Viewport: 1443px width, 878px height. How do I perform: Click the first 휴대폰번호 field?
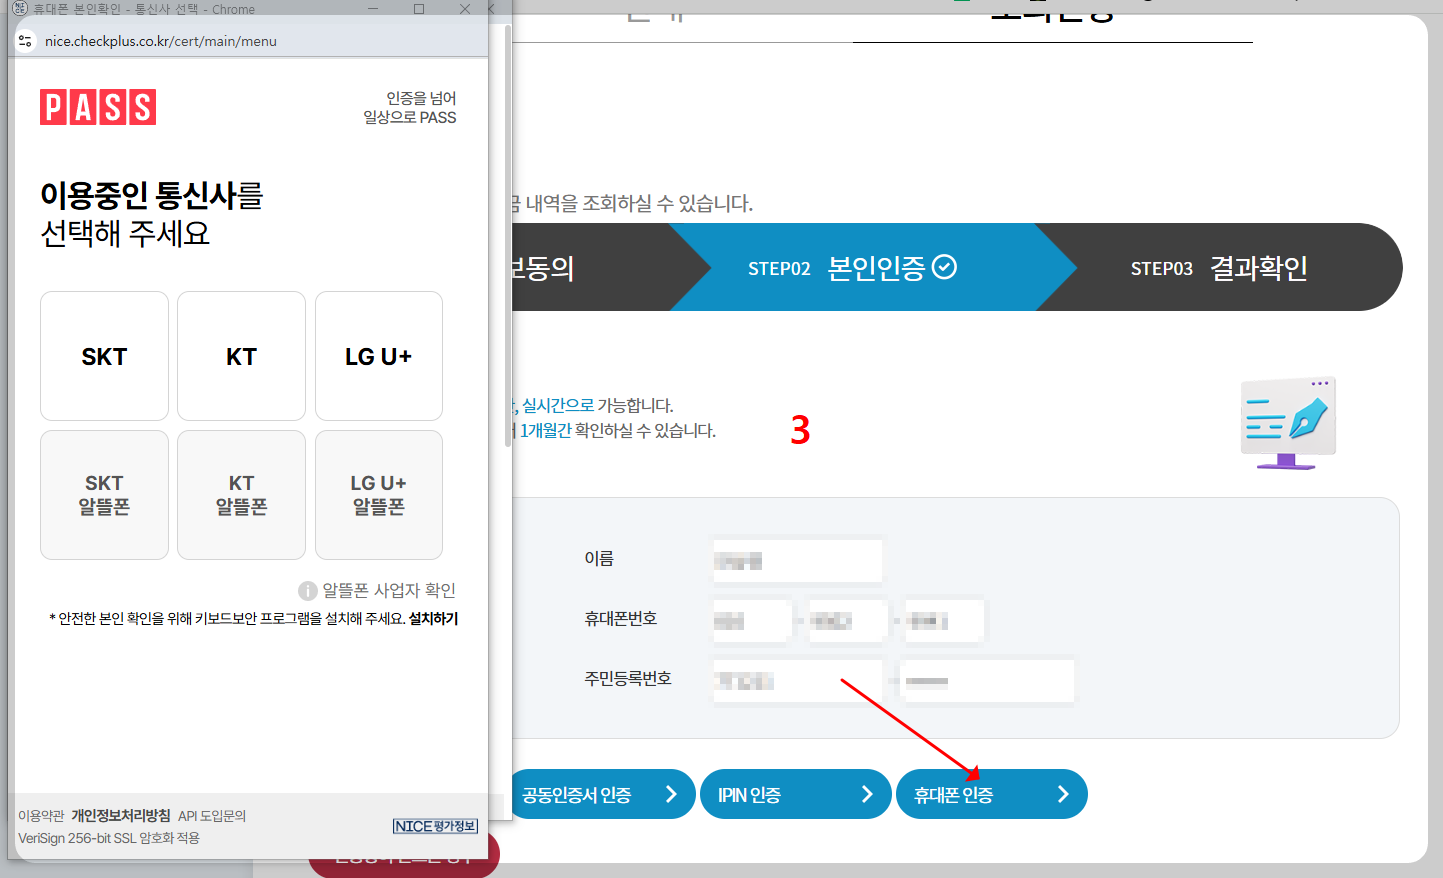(x=752, y=621)
